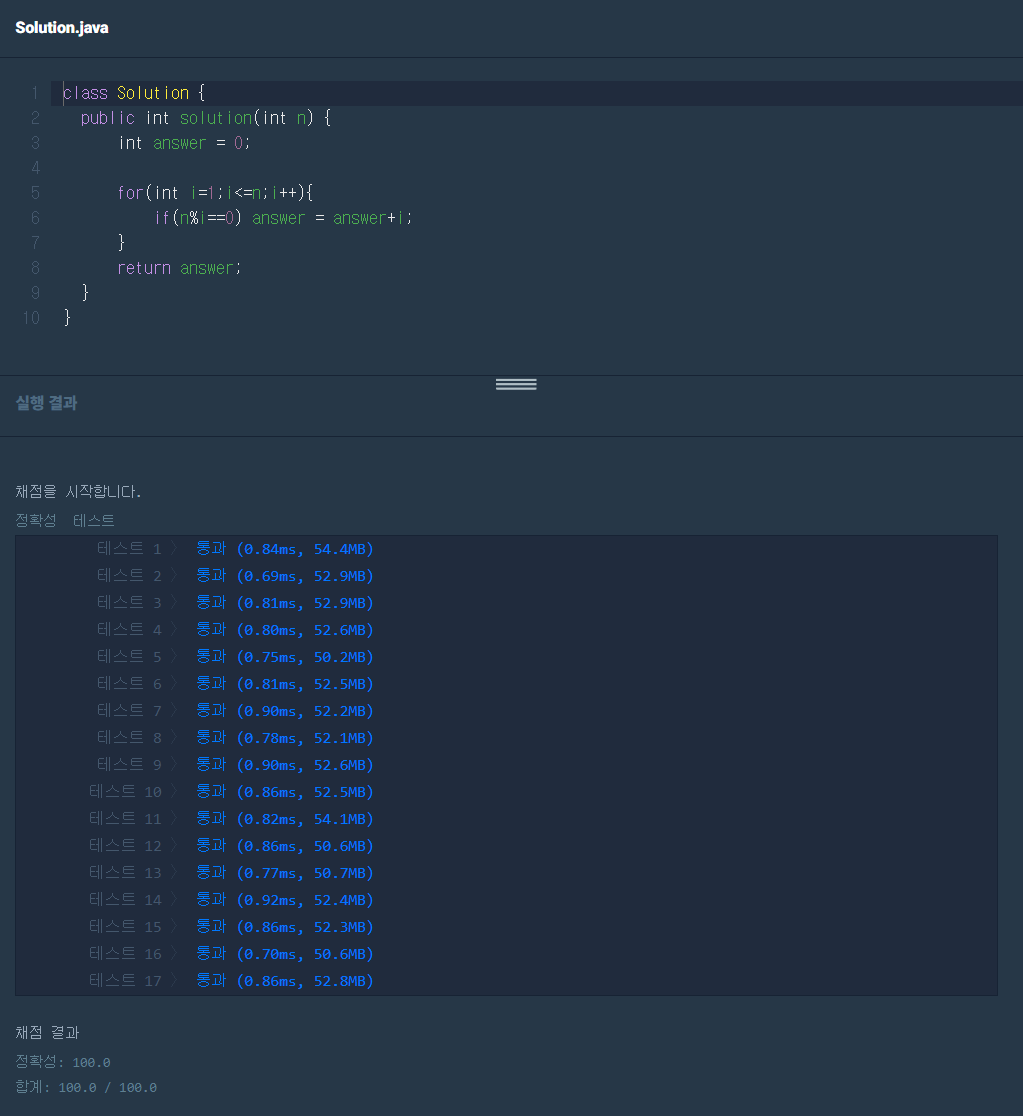
Task: Click 테스트 17 result '0.86ms, 52.8MB'
Action: point(305,982)
